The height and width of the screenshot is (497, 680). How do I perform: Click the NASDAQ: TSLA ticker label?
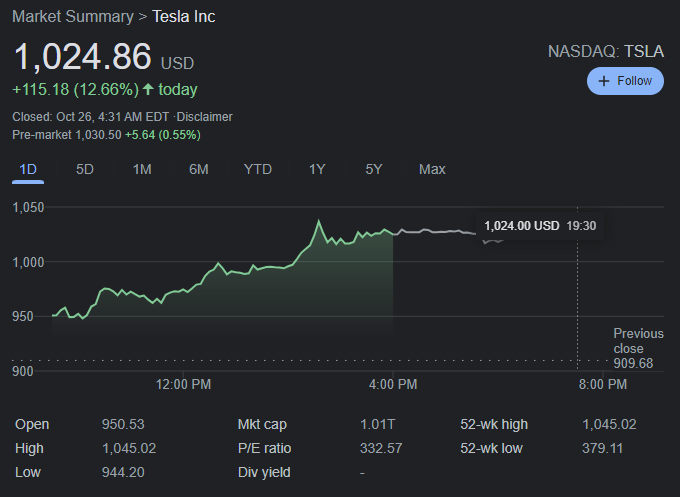coord(606,51)
